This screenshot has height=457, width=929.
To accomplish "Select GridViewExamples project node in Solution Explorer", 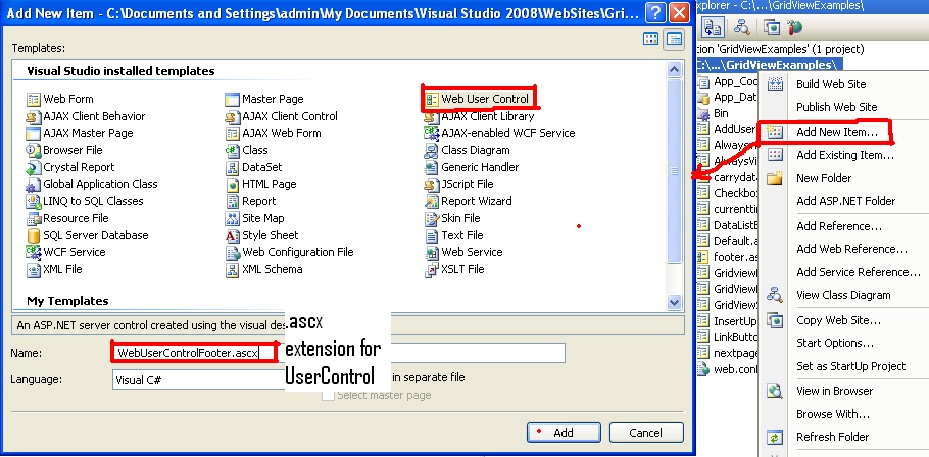I will coord(769,65).
